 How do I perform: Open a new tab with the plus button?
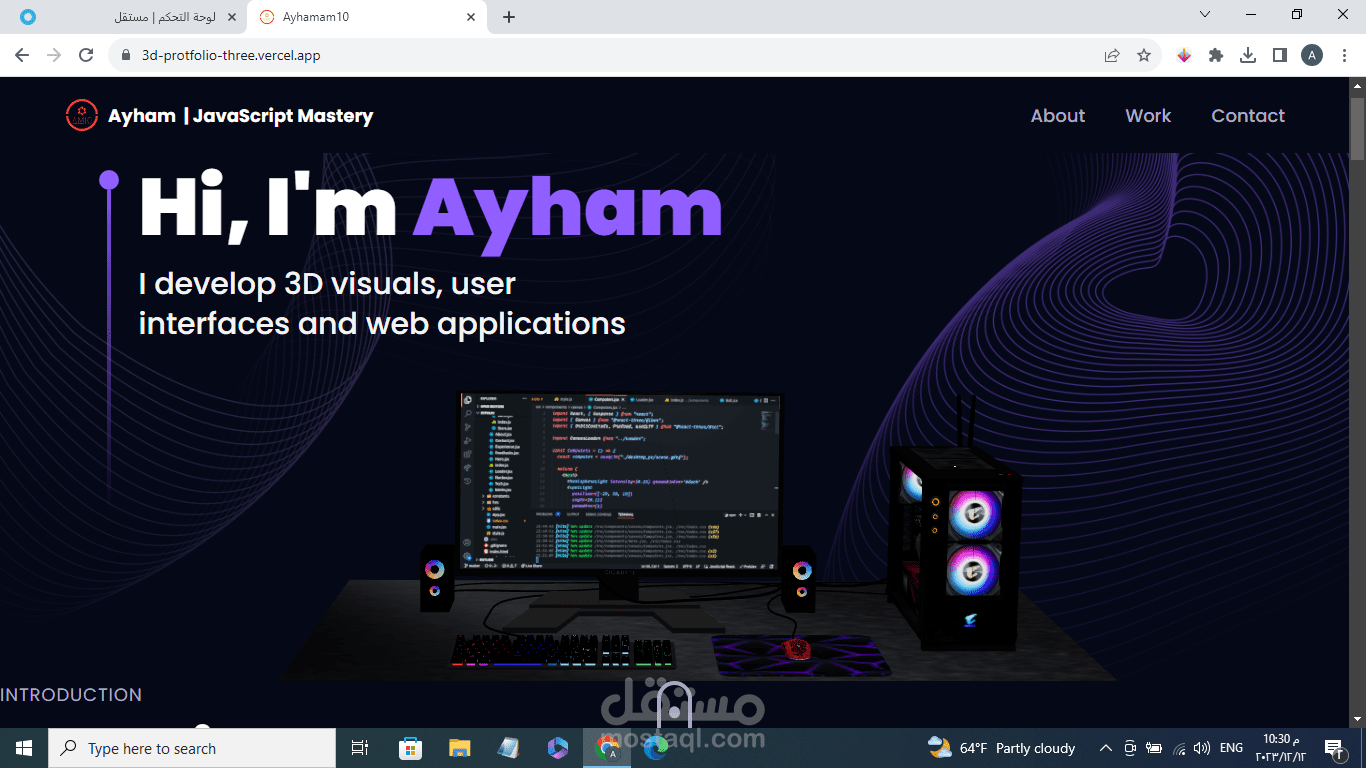click(x=509, y=17)
